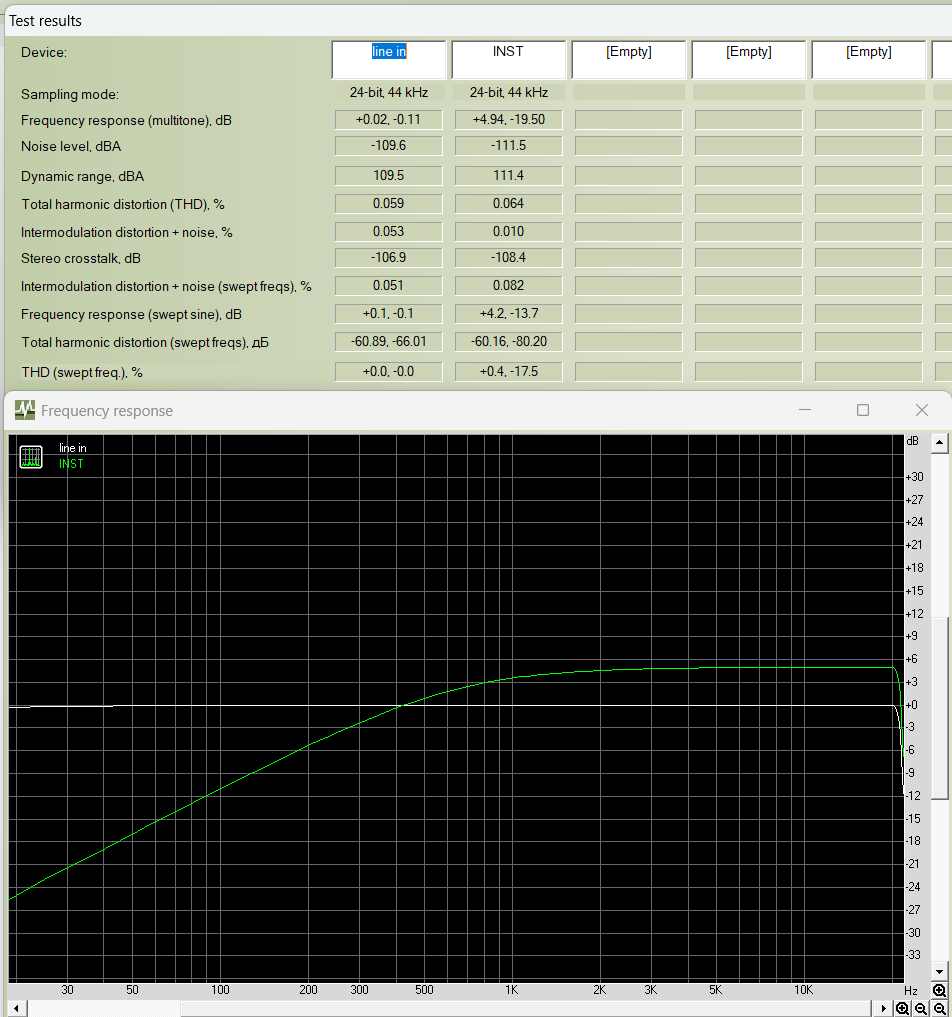
Task: Click the zoom-in magnifier right of Hz label
Action: coord(939,990)
